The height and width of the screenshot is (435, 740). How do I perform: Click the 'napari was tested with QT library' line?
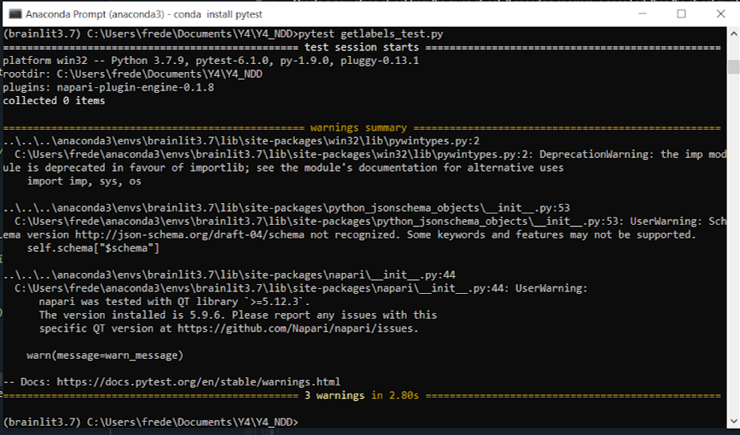point(175,301)
